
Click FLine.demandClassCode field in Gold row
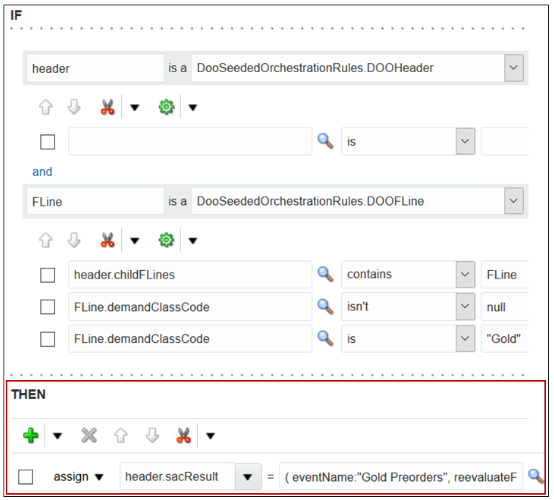coord(190,339)
